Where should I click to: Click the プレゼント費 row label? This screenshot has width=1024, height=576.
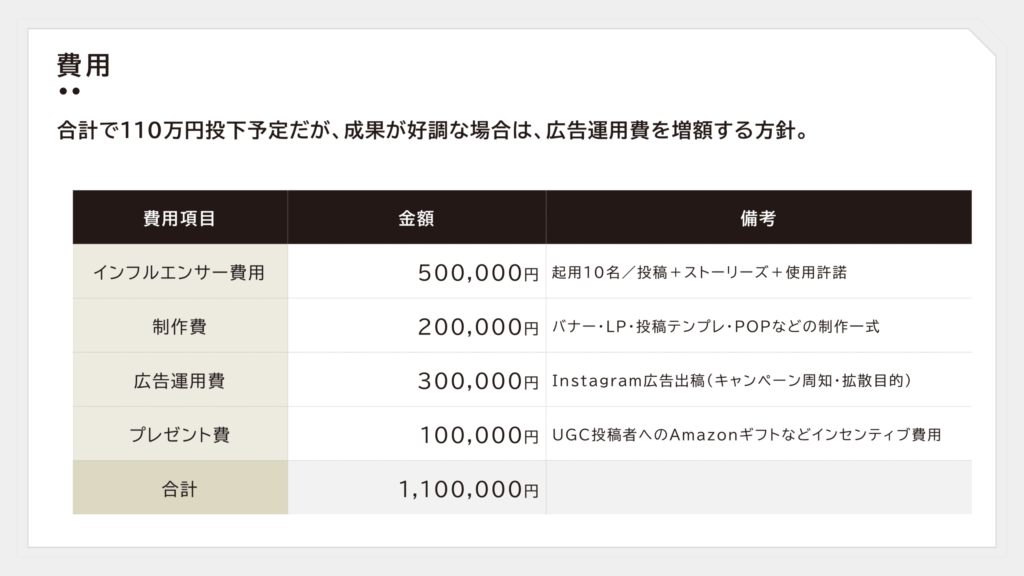pyautogui.click(x=180, y=434)
